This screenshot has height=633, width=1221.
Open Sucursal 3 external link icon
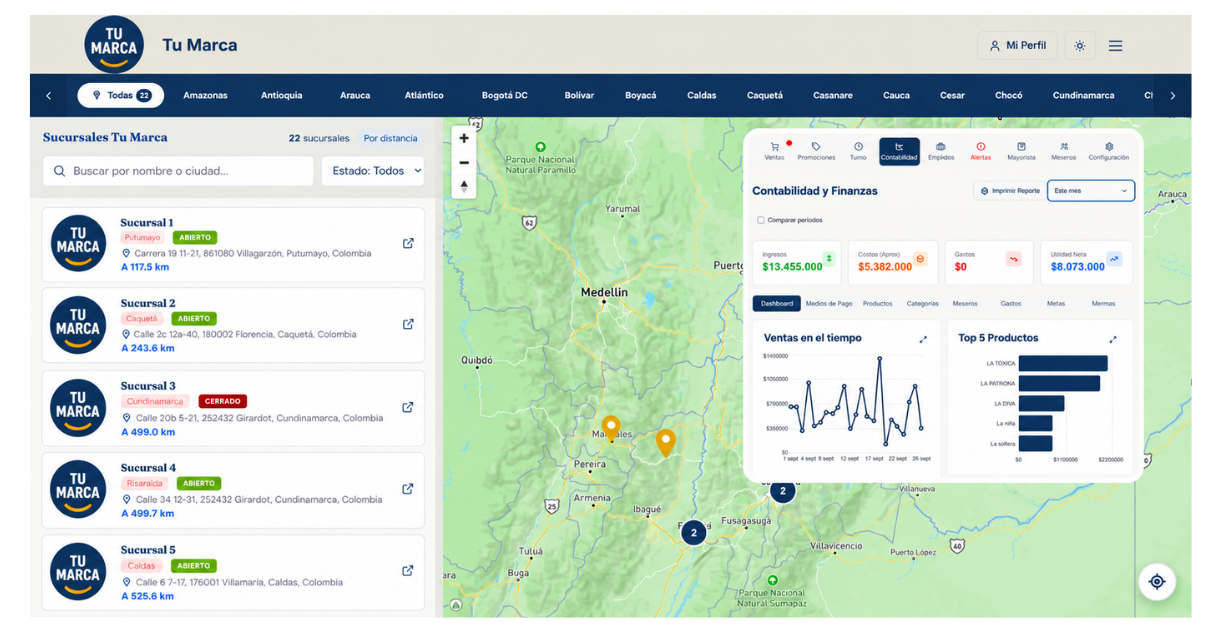(x=408, y=407)
